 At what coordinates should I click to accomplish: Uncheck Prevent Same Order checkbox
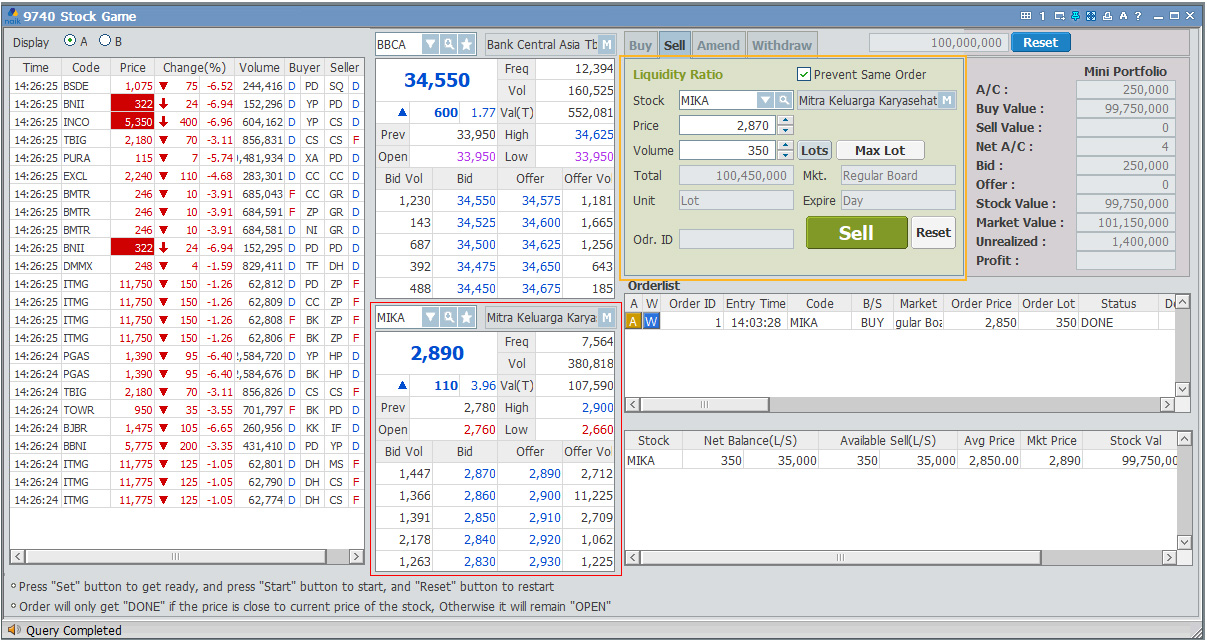pyautogui.click(x=804, y=74)
